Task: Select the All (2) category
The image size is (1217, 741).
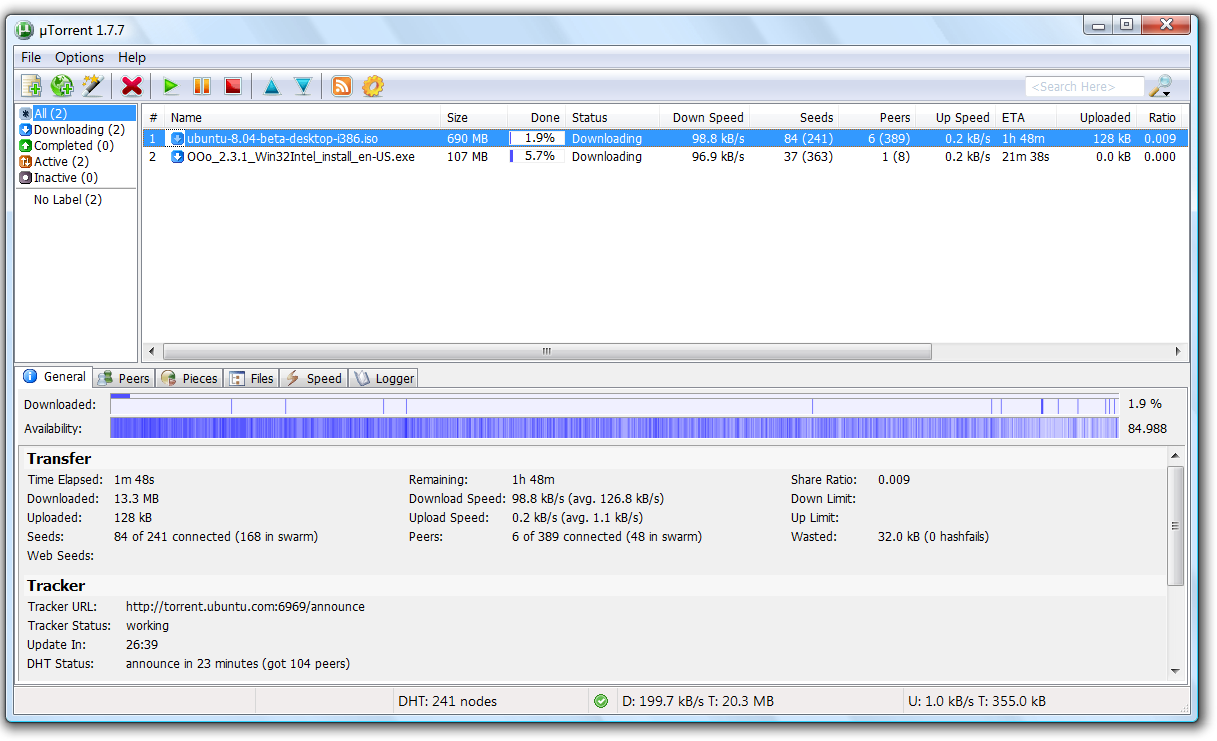Action: [77, 113]
